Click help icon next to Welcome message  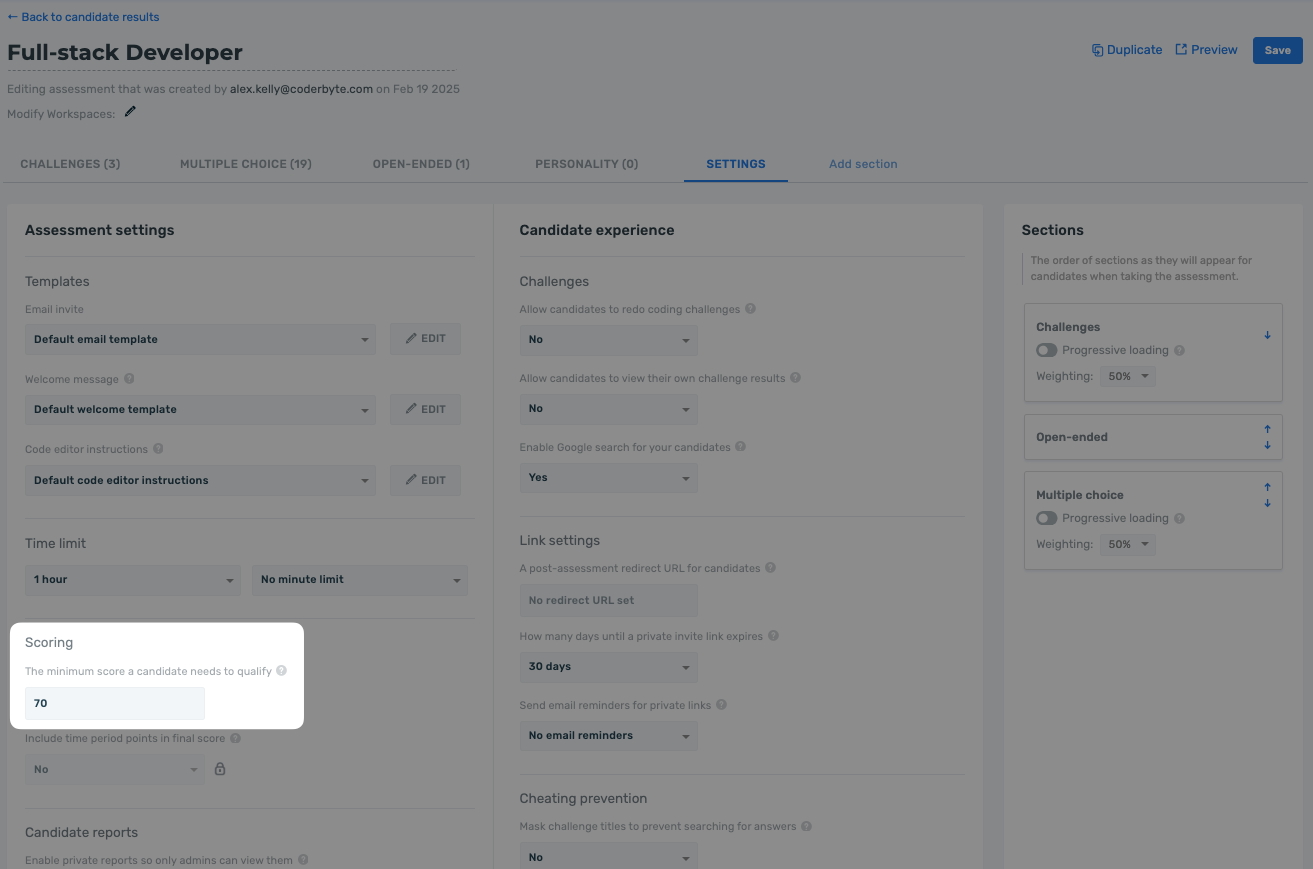coord(129,379)
